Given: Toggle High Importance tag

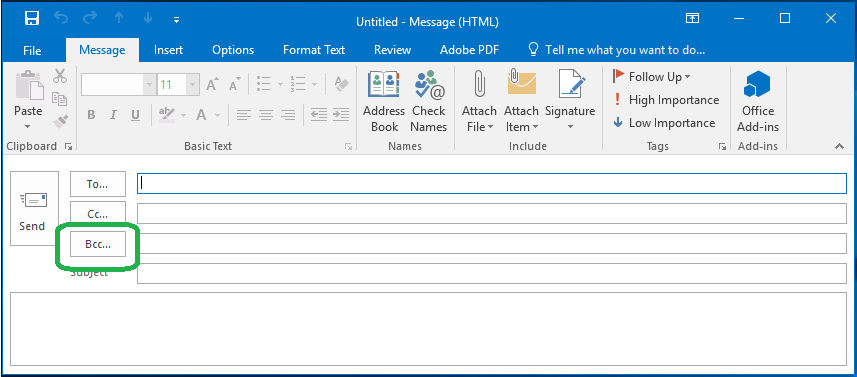Looking at the screenshot, I should point(666,100).
